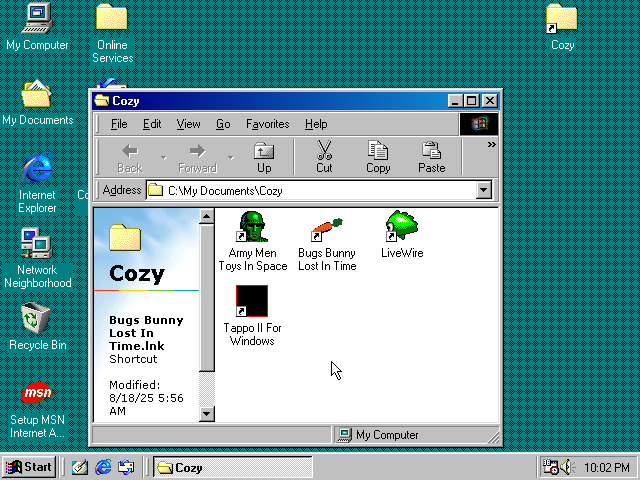The image size is (640, 480).
Task: Select the Recycle Bin desktop icon
Action: tap(37, 321)
